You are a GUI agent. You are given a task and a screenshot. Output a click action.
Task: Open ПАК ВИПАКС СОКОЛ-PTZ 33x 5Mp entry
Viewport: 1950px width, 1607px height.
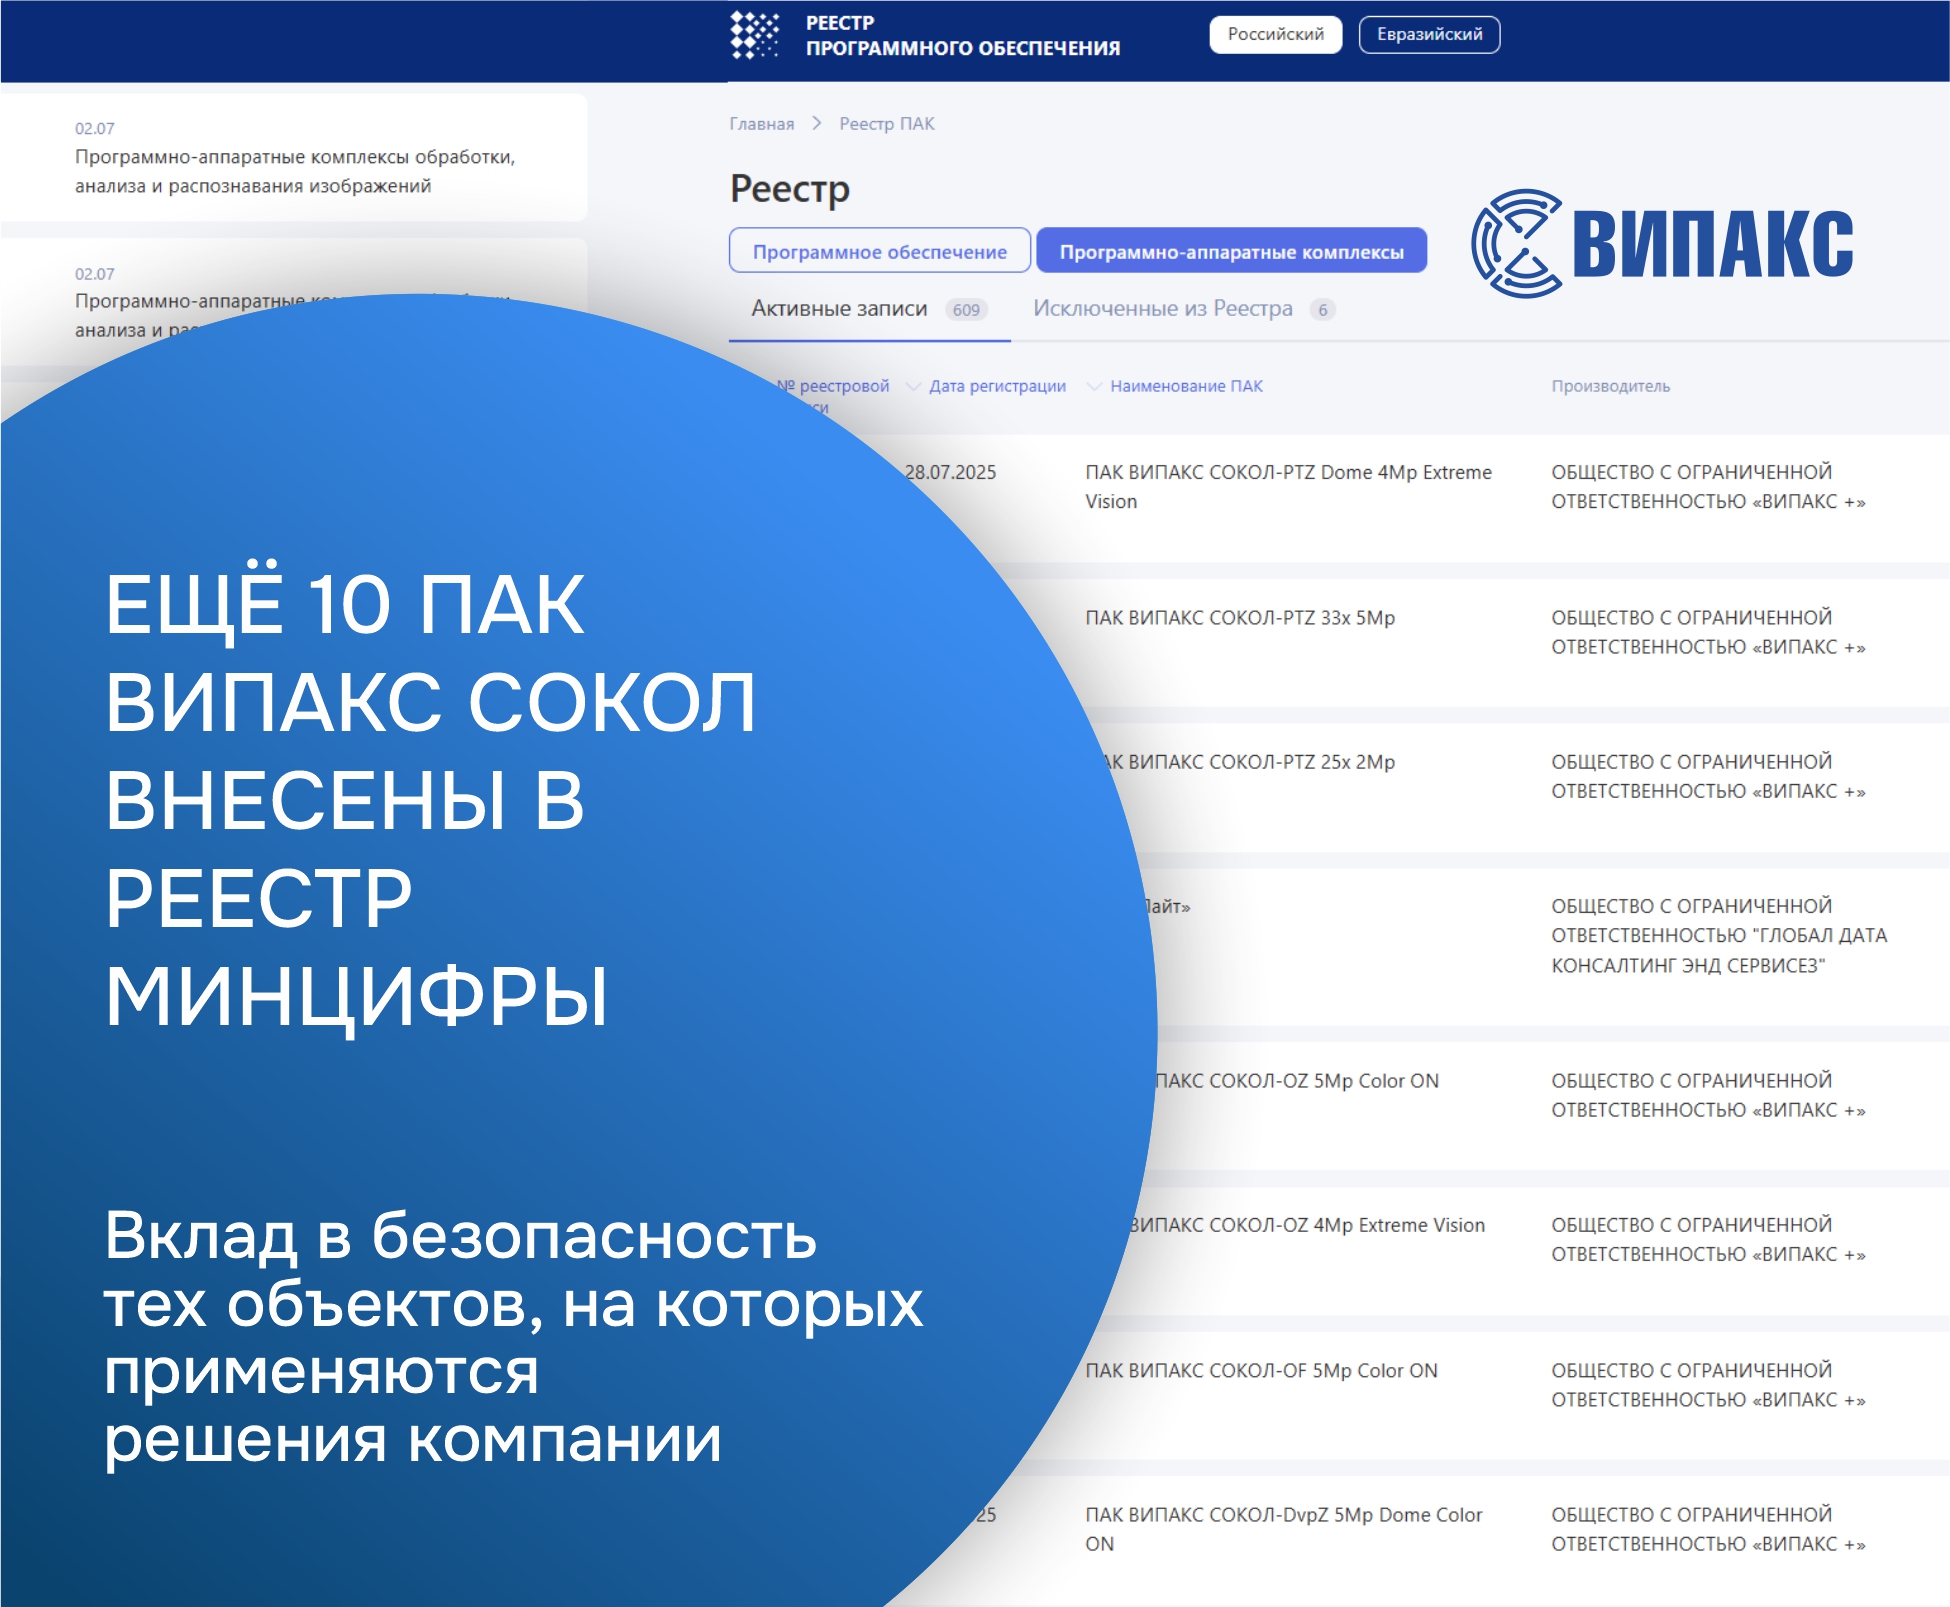tap(1240, 618)
